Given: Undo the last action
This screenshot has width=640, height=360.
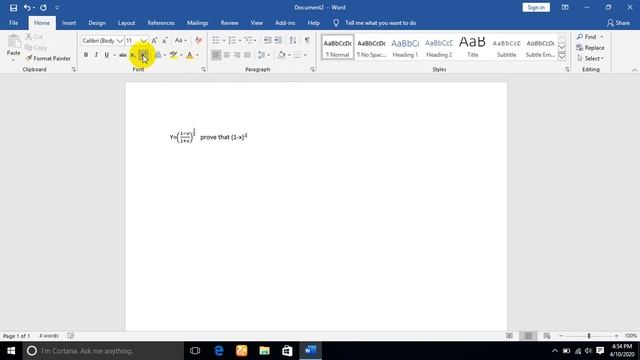Looking at the screenshot, I should click(x=27, y=8).
